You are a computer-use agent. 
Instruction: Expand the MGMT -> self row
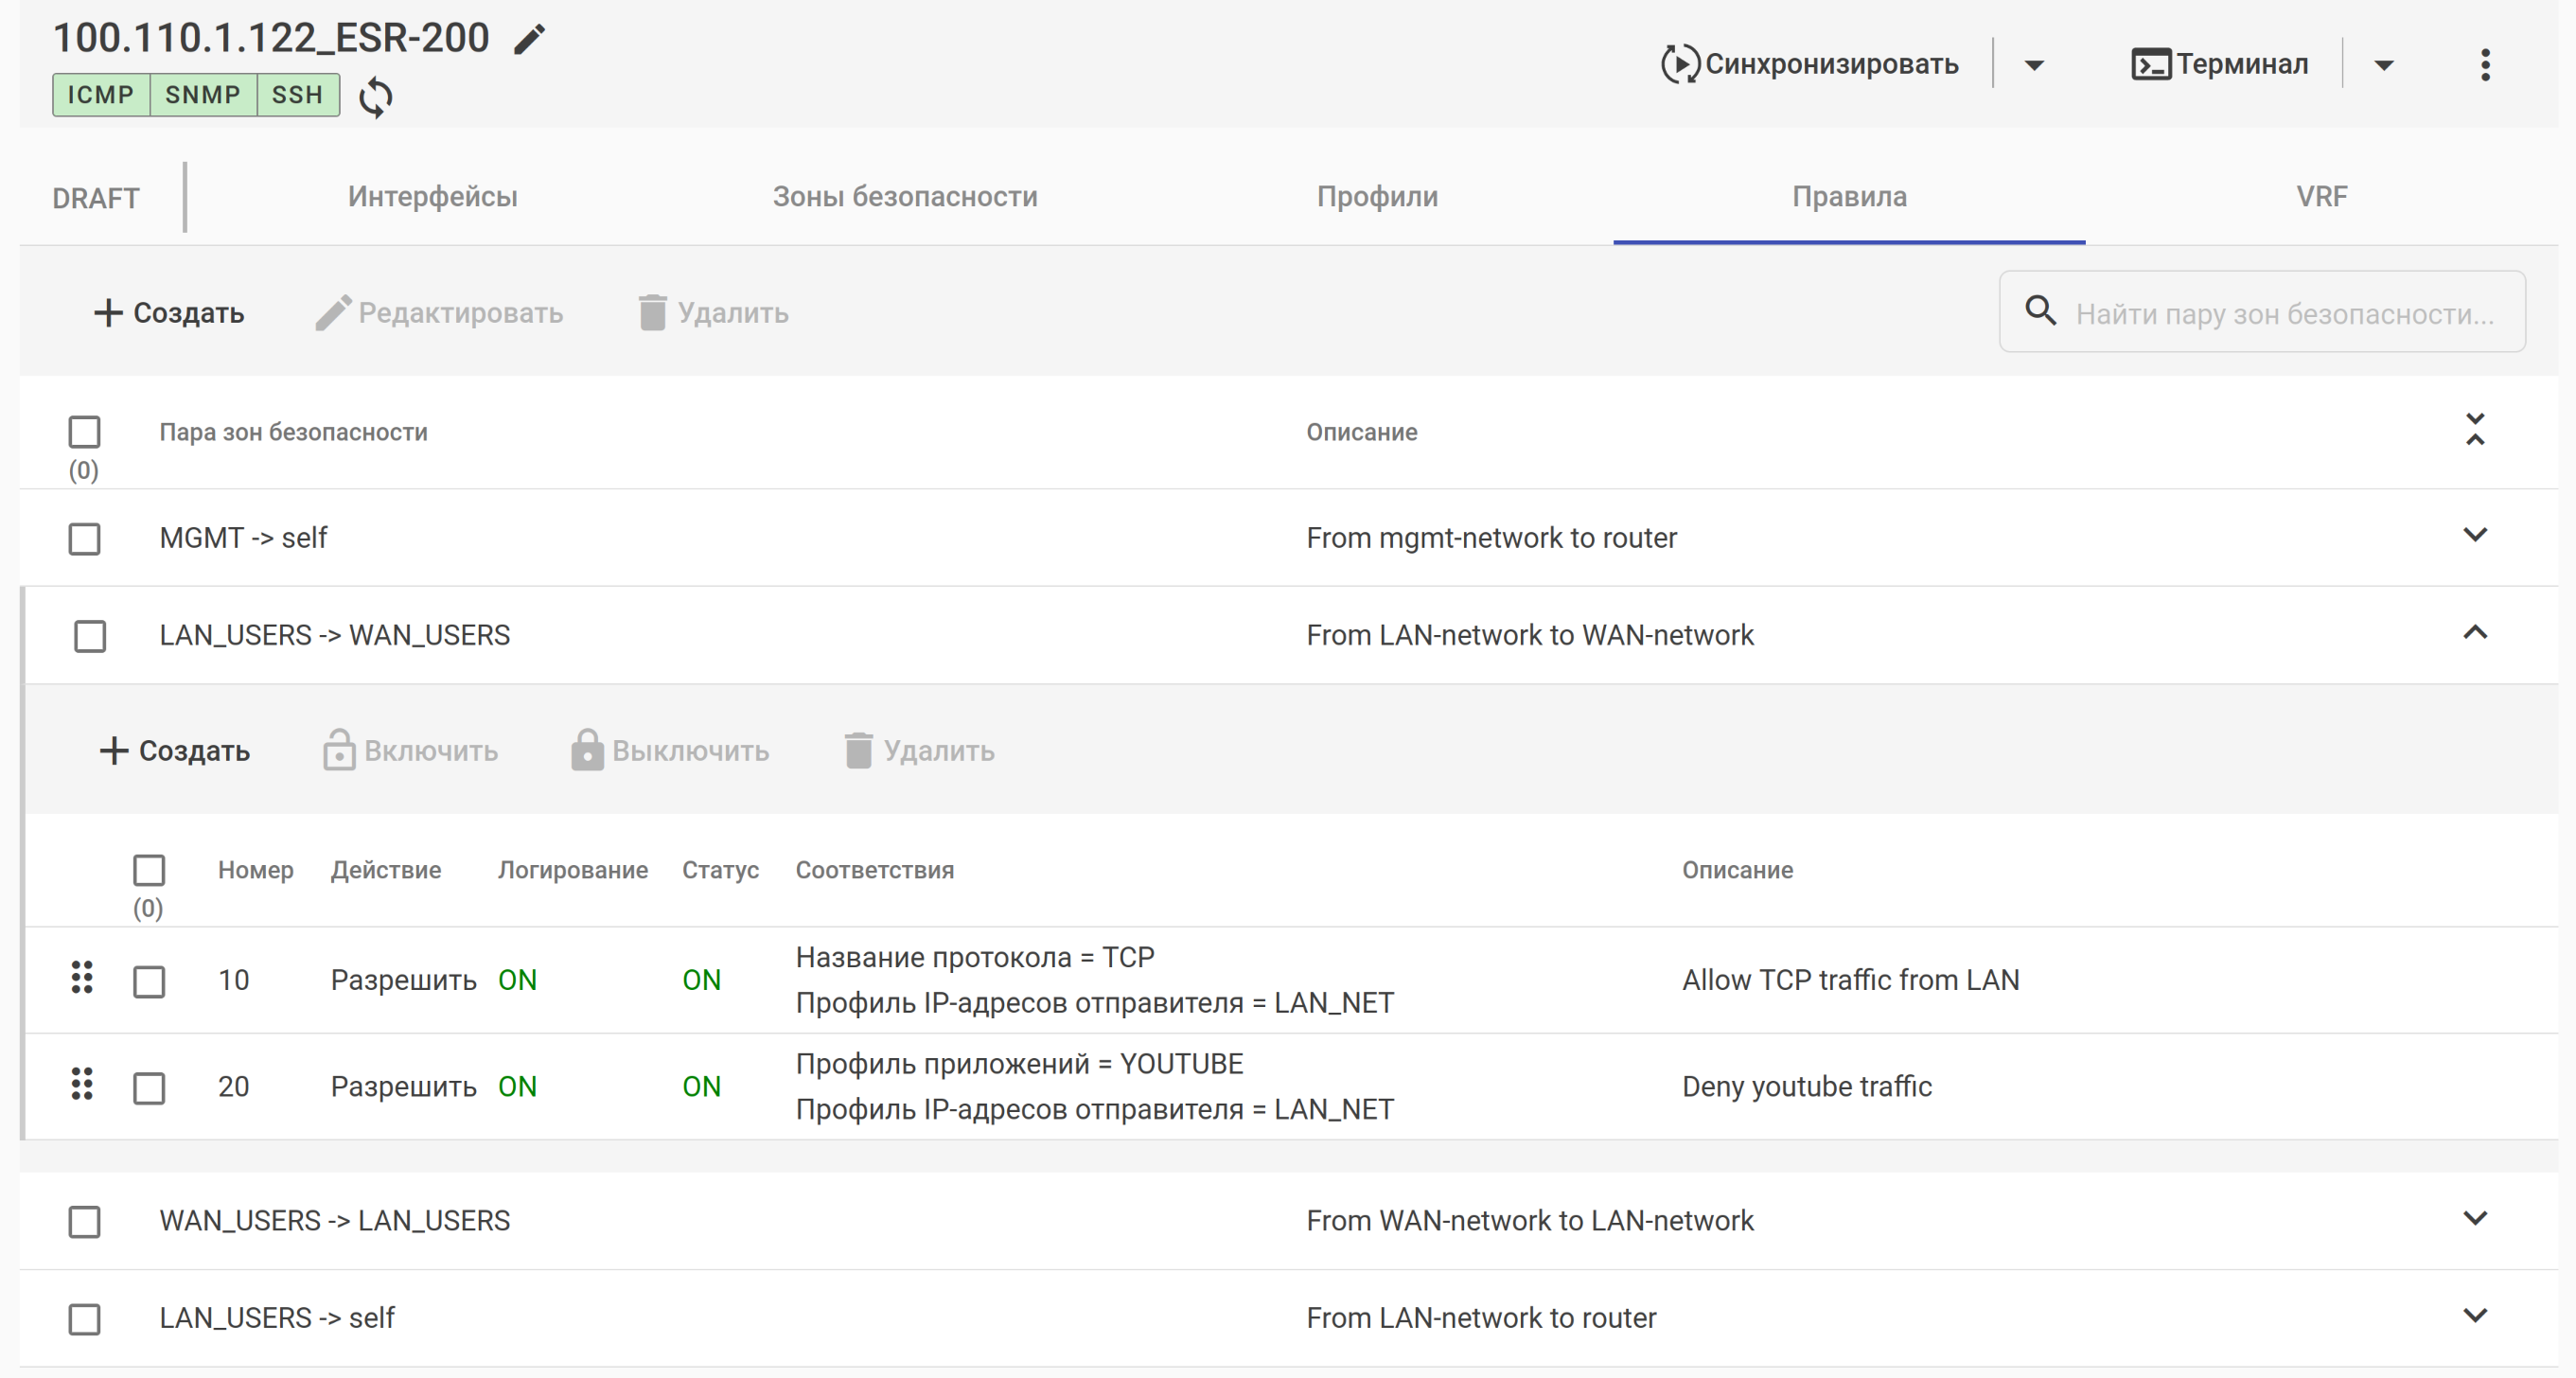2475,536
